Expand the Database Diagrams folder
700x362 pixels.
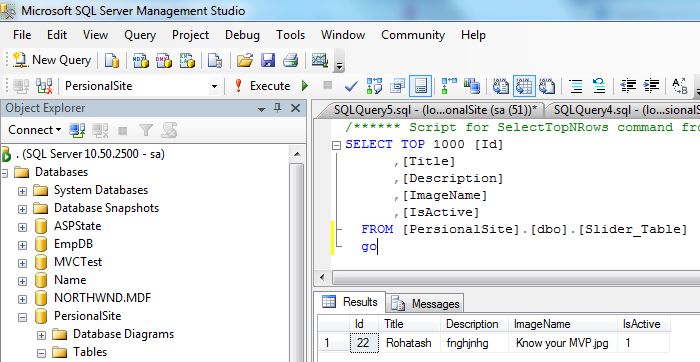point(41,335)
